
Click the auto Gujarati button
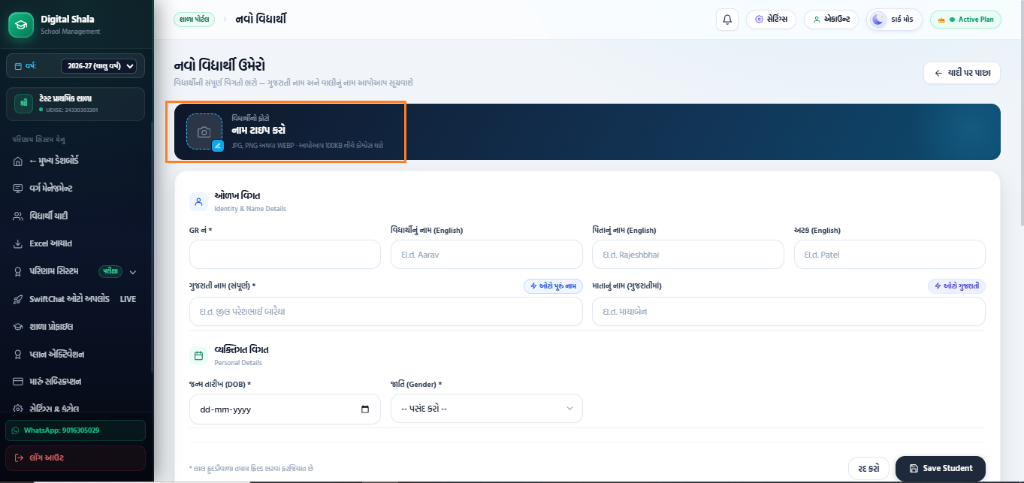pyautogui.click(x=957, y=286)
